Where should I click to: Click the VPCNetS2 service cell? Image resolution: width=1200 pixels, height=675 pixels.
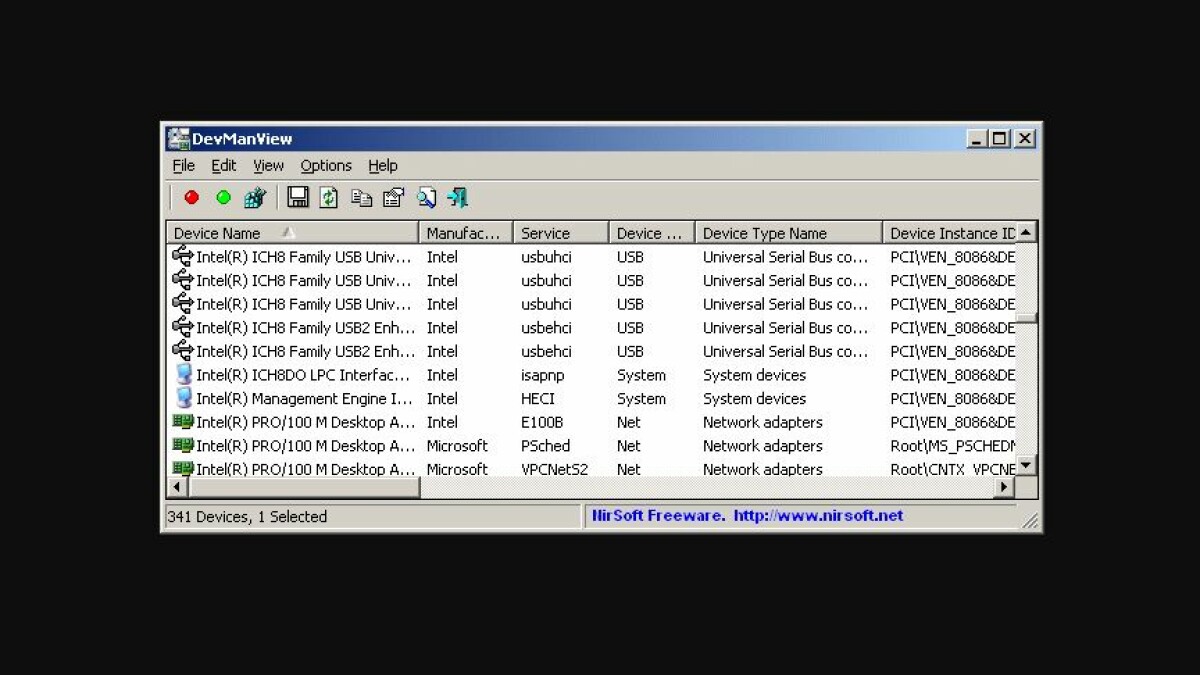pos(555,469)
